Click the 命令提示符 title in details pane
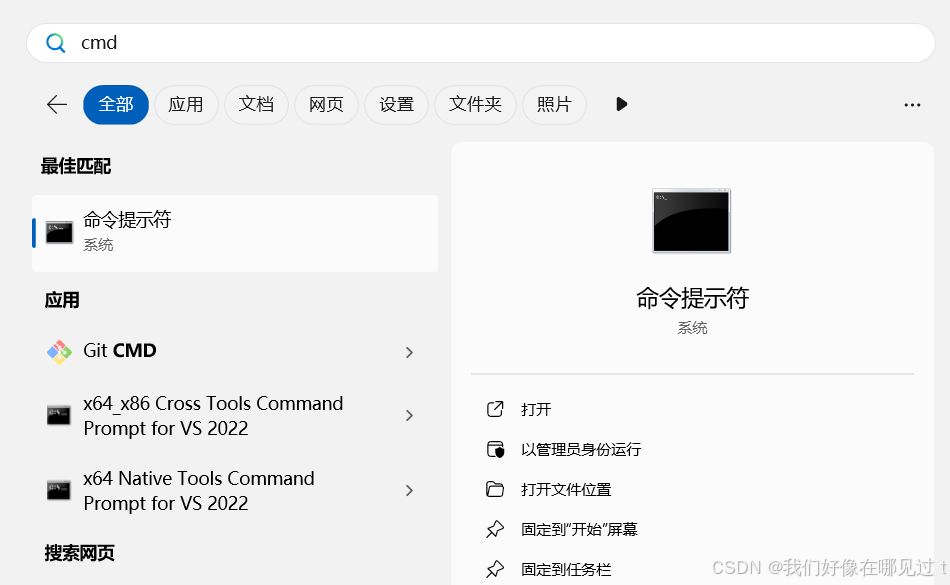 coord(693,298)
